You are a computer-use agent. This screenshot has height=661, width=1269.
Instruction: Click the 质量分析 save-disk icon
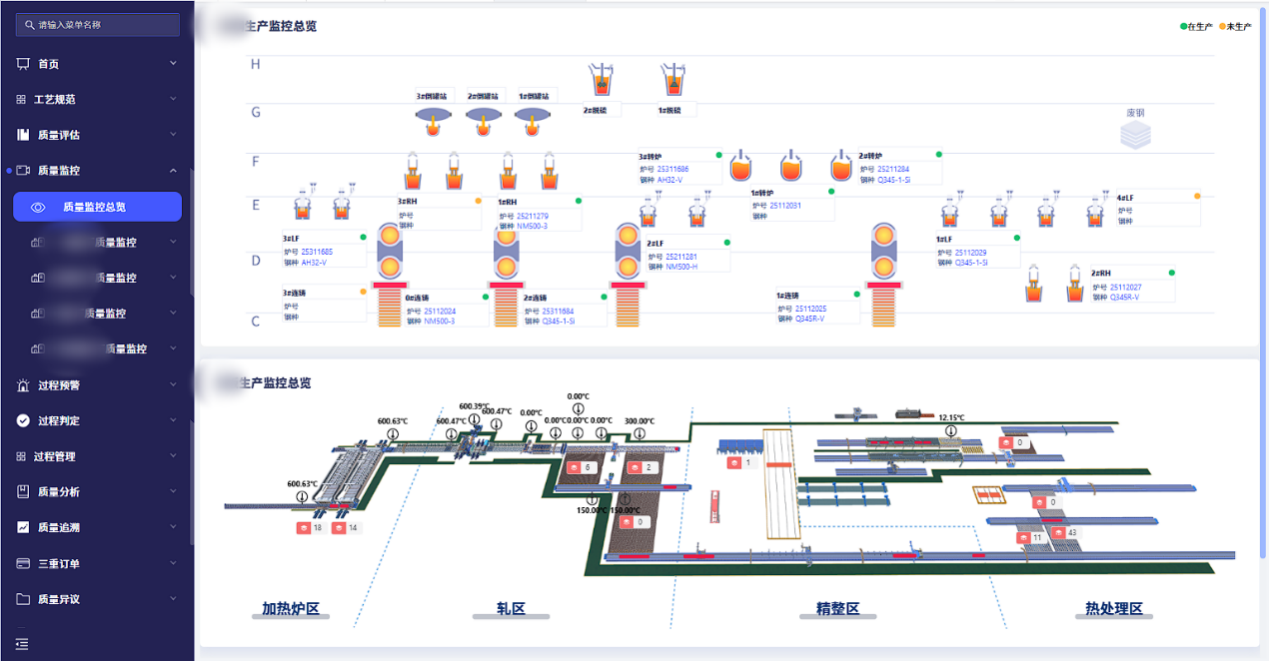[x=23, y=492]
